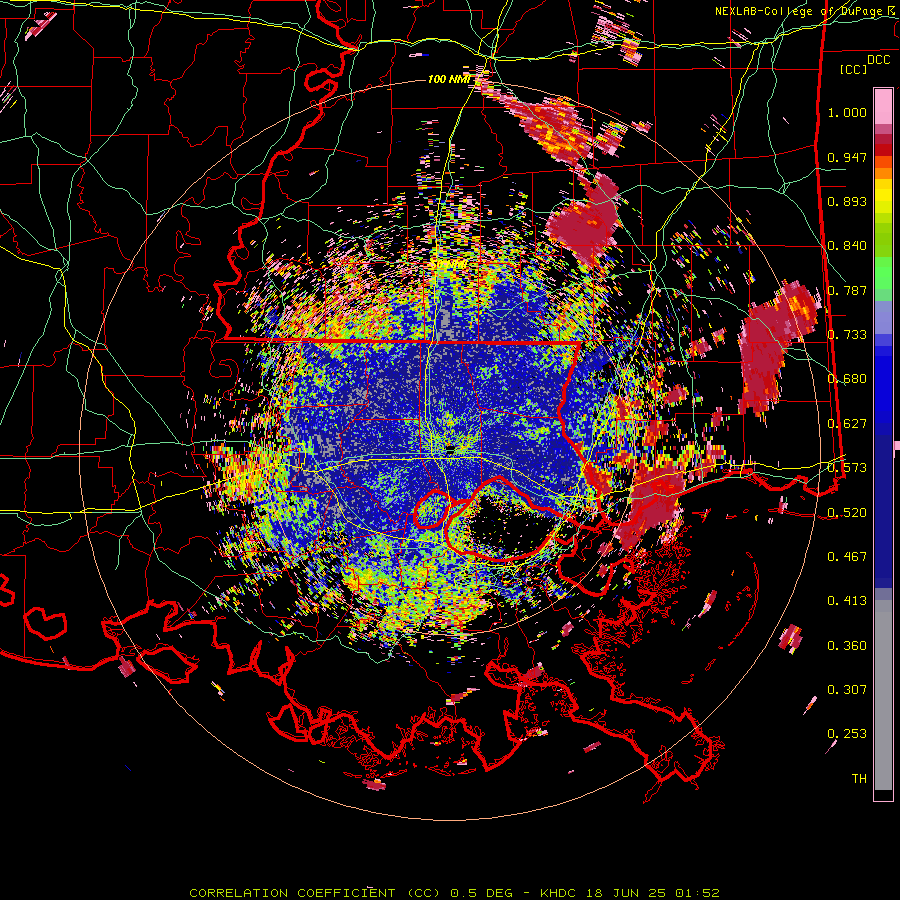This screenshot has height=900, width=900.
Task: Select the 0.413 scale value
Action: pyautogui.click(x=847, y=601)
